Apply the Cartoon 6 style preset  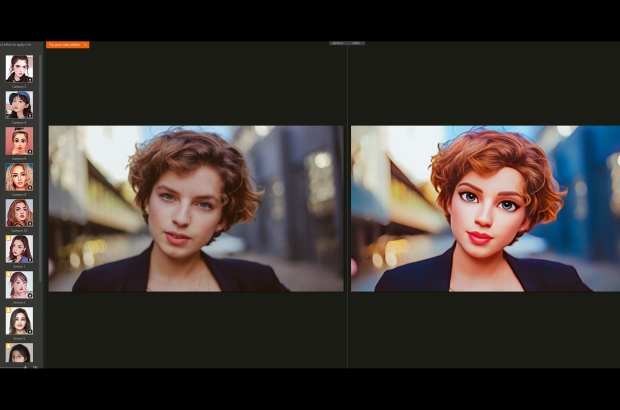pos(19,140)
